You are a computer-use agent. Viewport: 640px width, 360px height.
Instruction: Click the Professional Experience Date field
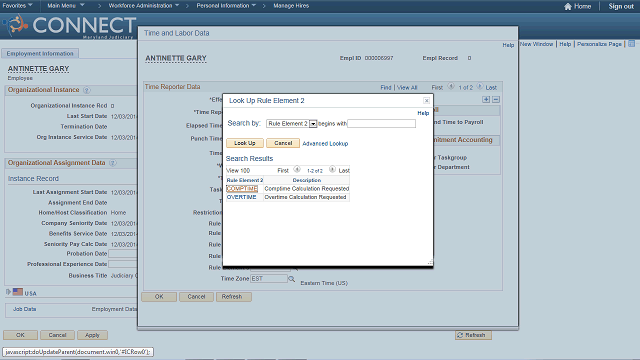[x=123, y=264]
